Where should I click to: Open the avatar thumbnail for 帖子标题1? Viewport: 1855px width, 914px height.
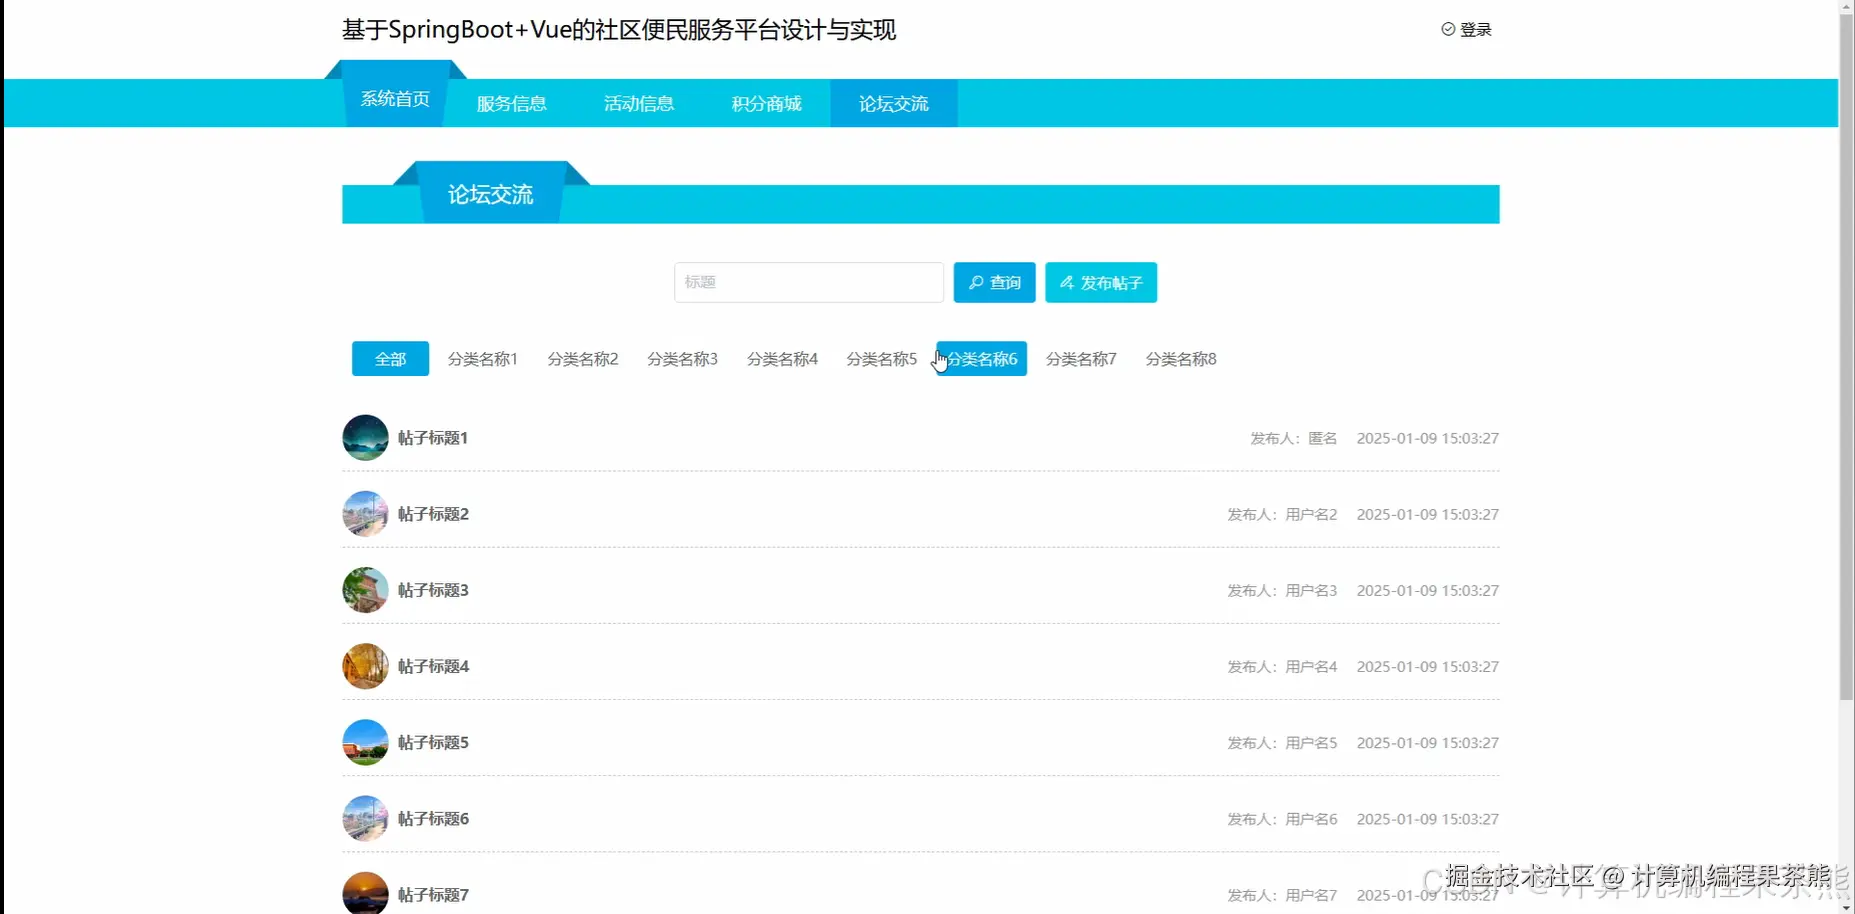tap(365, 438)
